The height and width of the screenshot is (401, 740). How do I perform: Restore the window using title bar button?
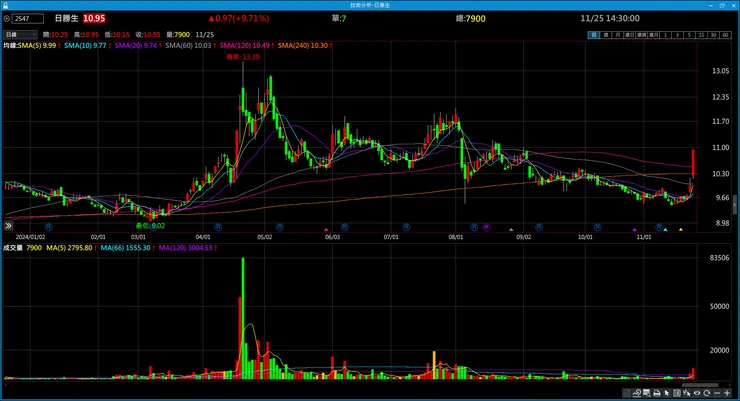tap(722, 5)
